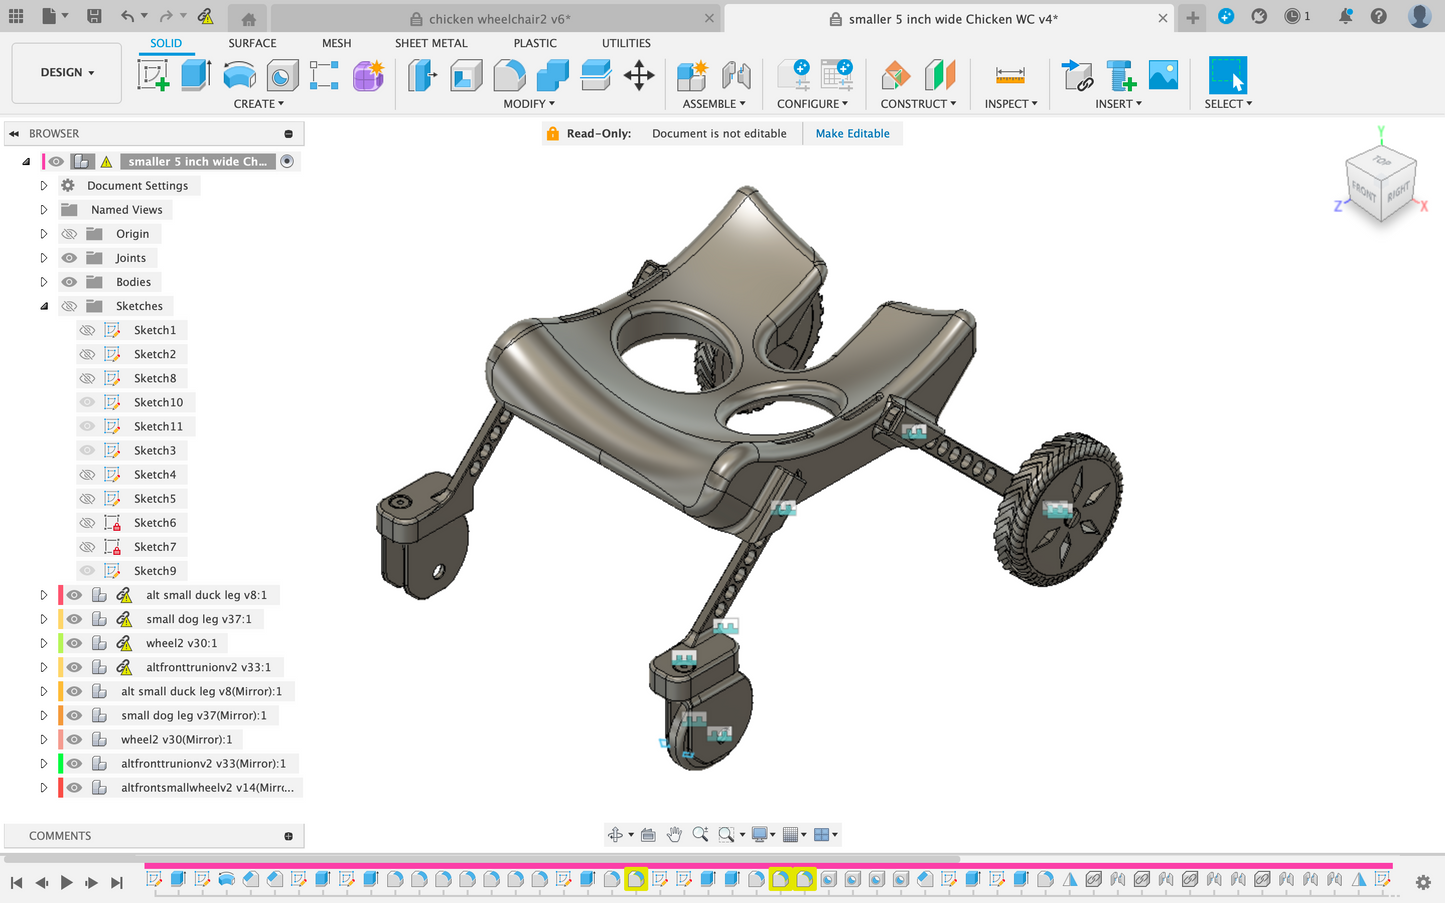Expand the Bodies folder

pos(44,282)
